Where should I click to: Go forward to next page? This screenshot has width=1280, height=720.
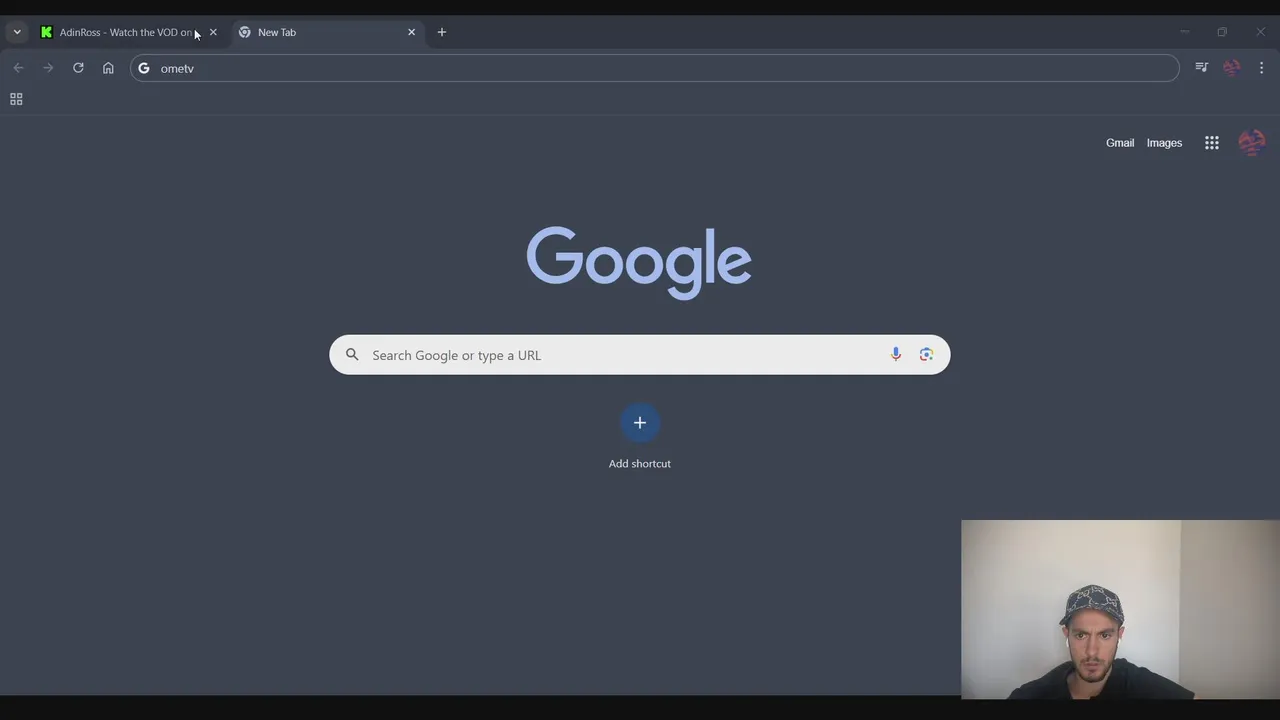point(48,68)
